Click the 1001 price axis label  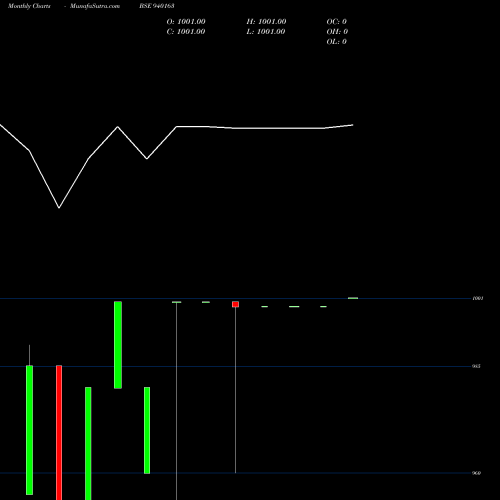(x=478, y=298)
